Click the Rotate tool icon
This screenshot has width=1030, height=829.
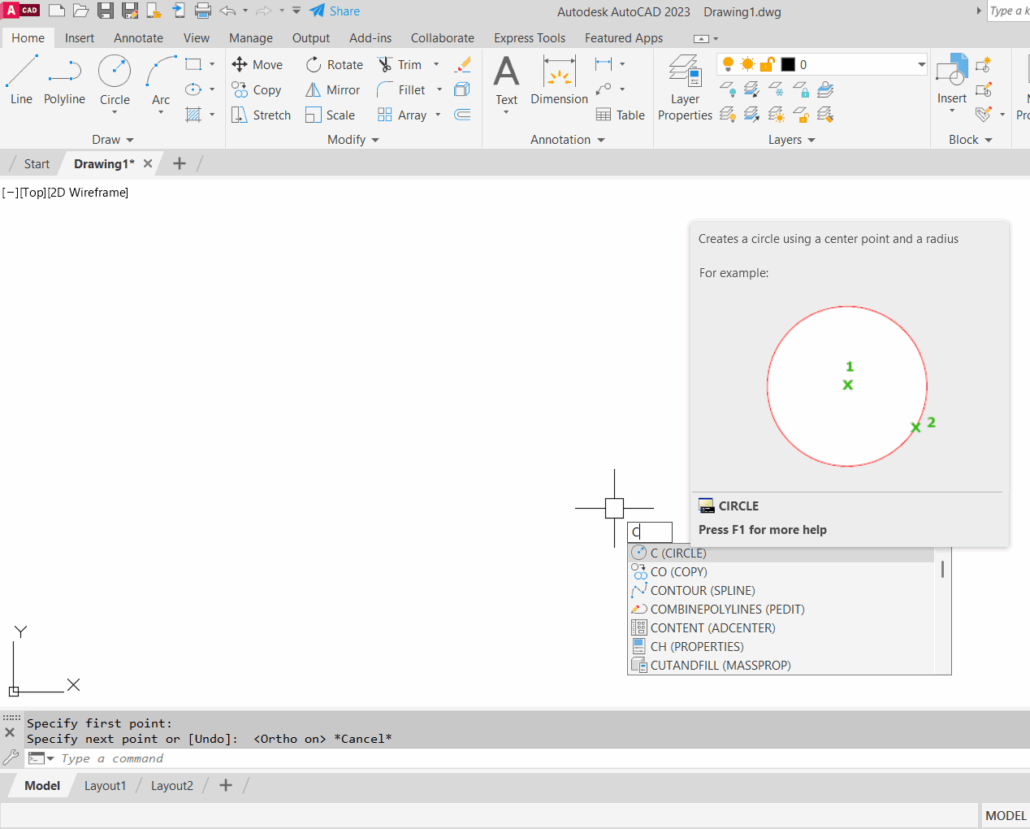[314, 65]
